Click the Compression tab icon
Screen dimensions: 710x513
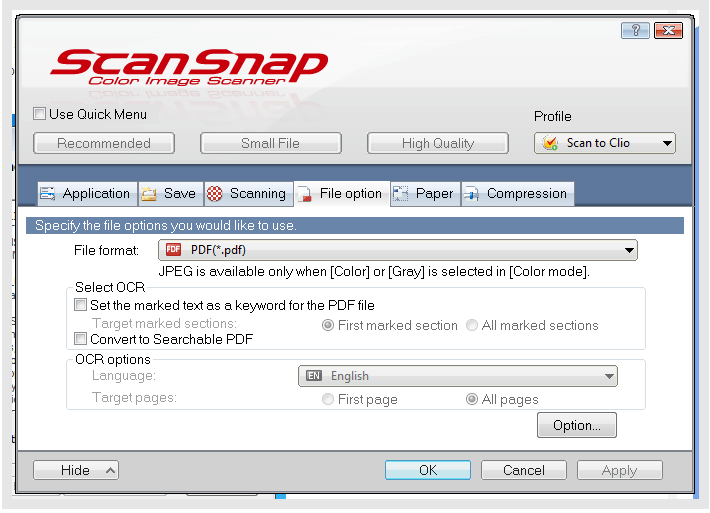471,194
